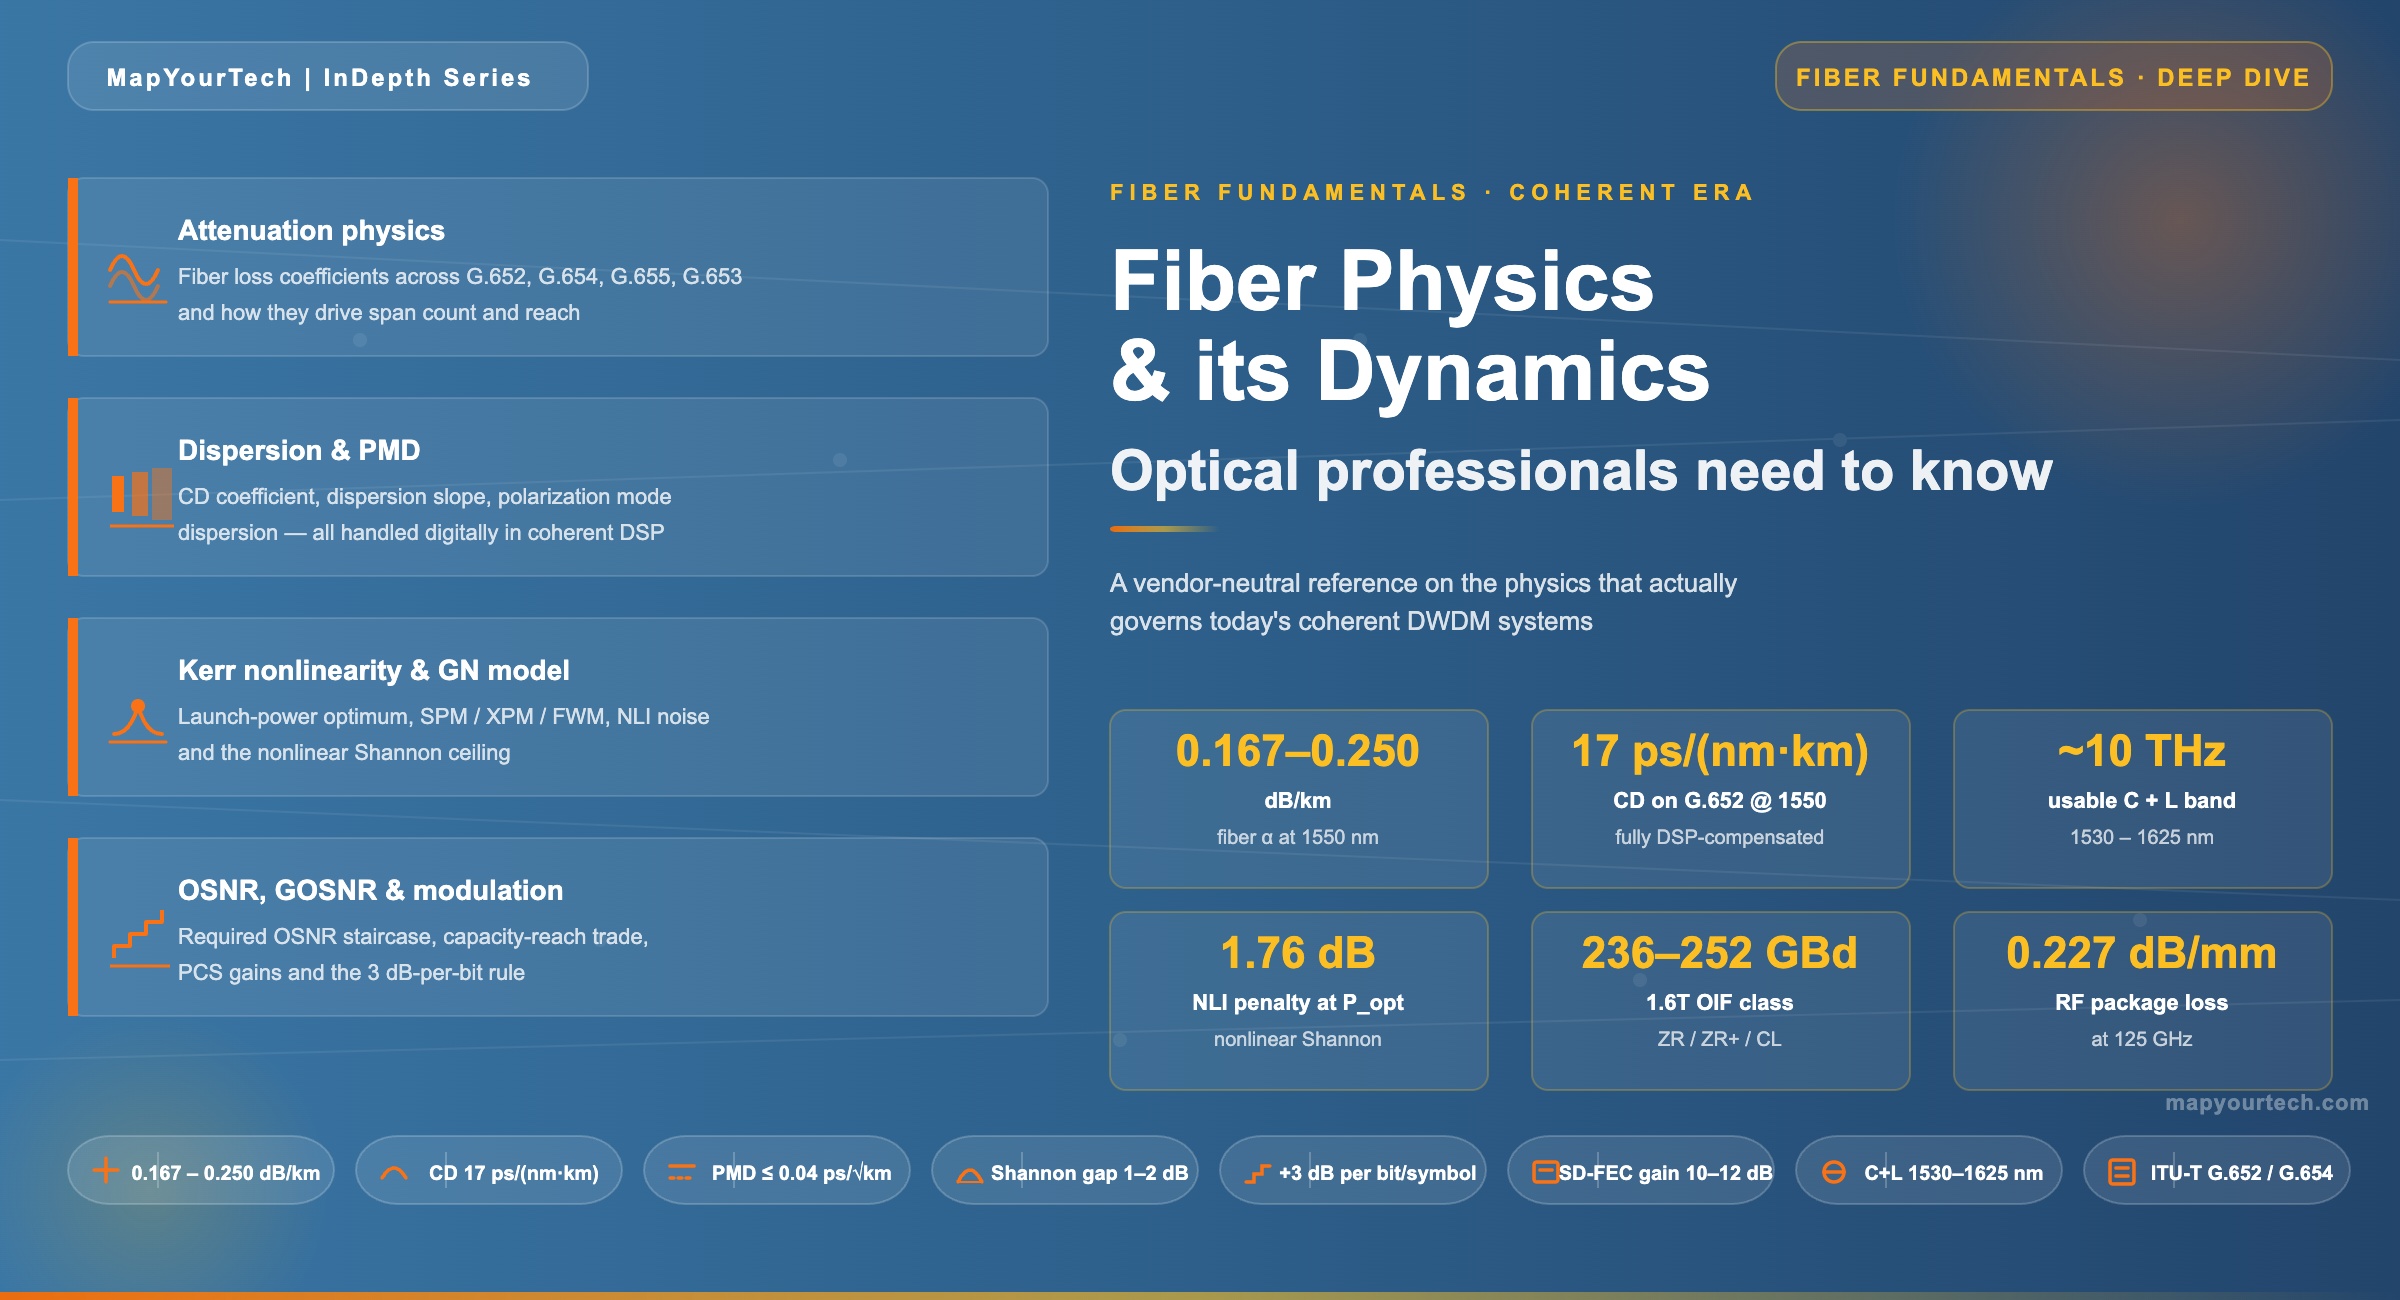This screenshot has height=1300, width=2400.
Task: Click the MapYourTech | InDepth Series badge
Action: tap(328, 77)
